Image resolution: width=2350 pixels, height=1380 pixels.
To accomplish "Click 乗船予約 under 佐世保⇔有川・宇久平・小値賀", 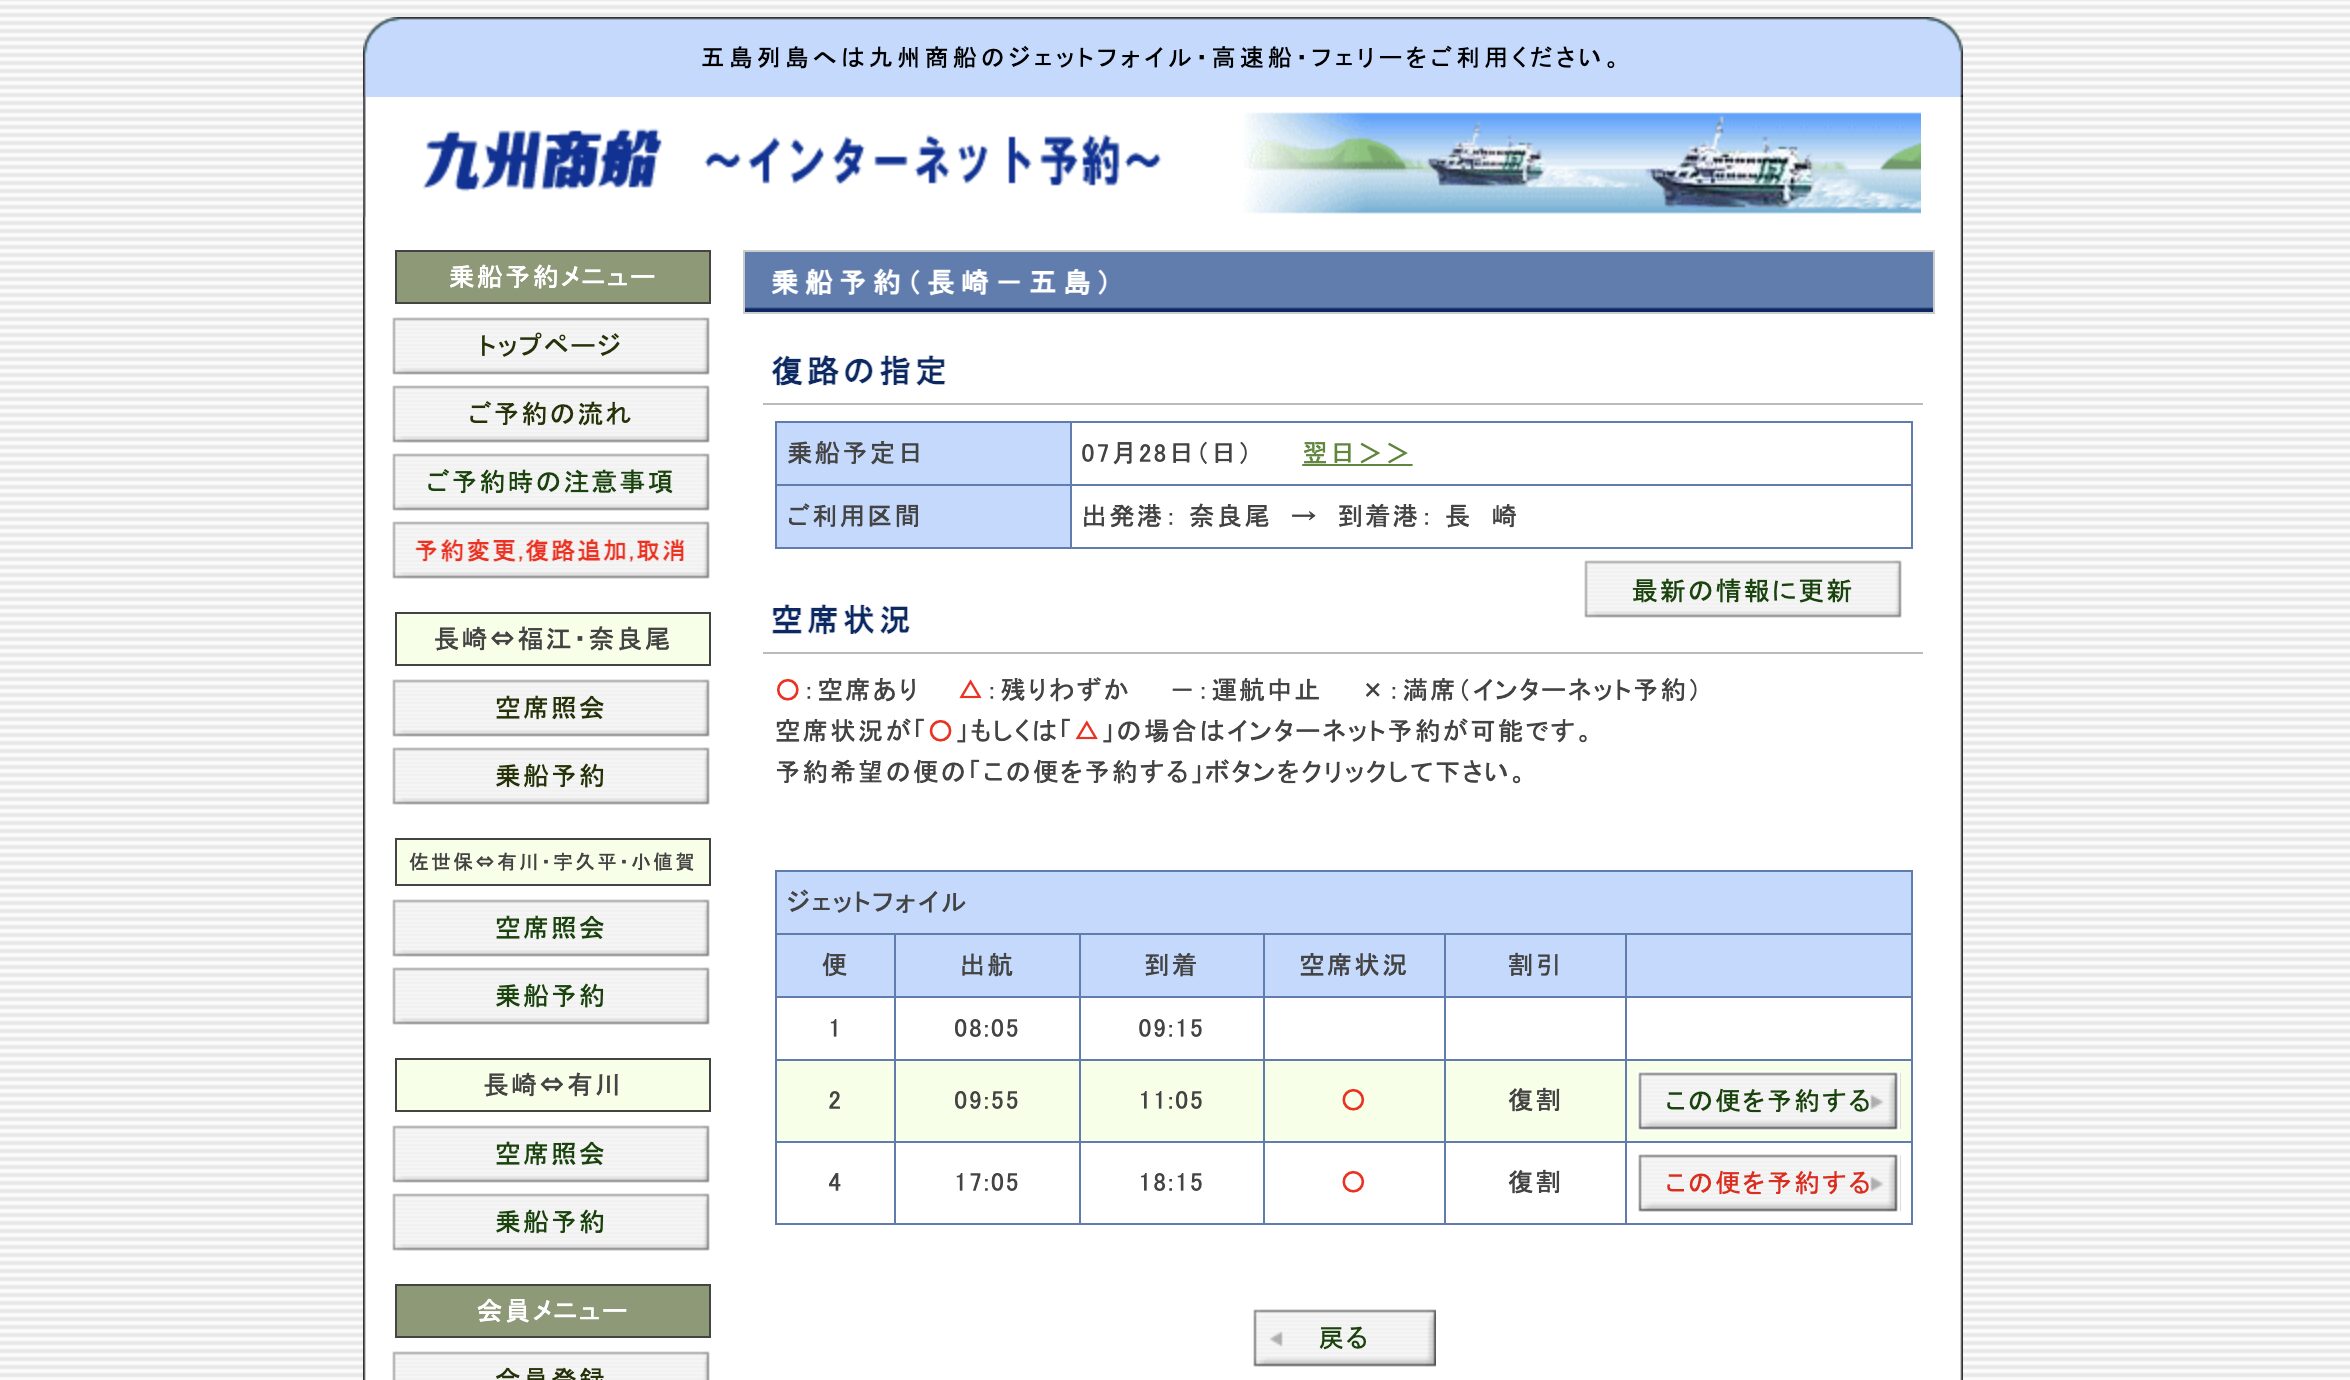I will 551,996.
